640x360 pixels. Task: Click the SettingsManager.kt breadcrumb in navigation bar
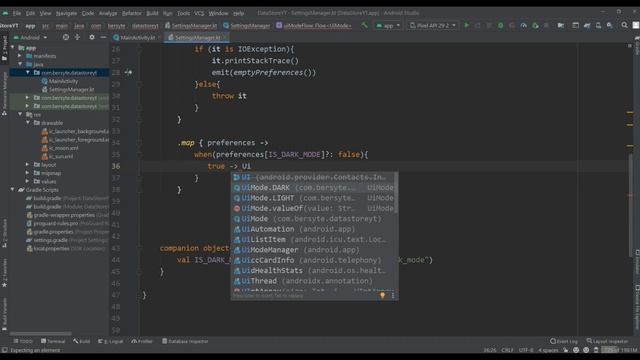191,25
